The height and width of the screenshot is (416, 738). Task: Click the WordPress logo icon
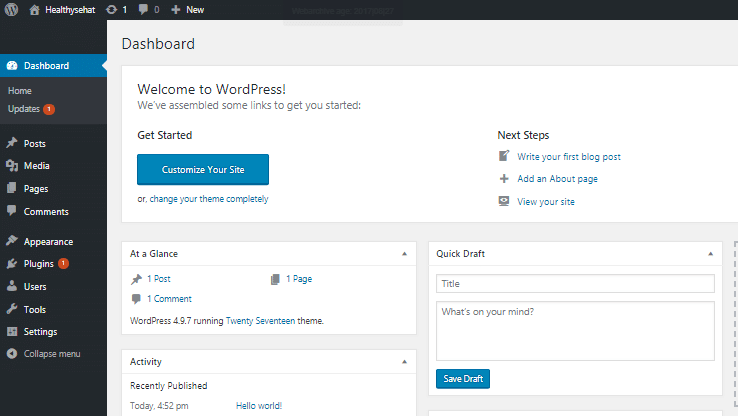pos(11,9)
